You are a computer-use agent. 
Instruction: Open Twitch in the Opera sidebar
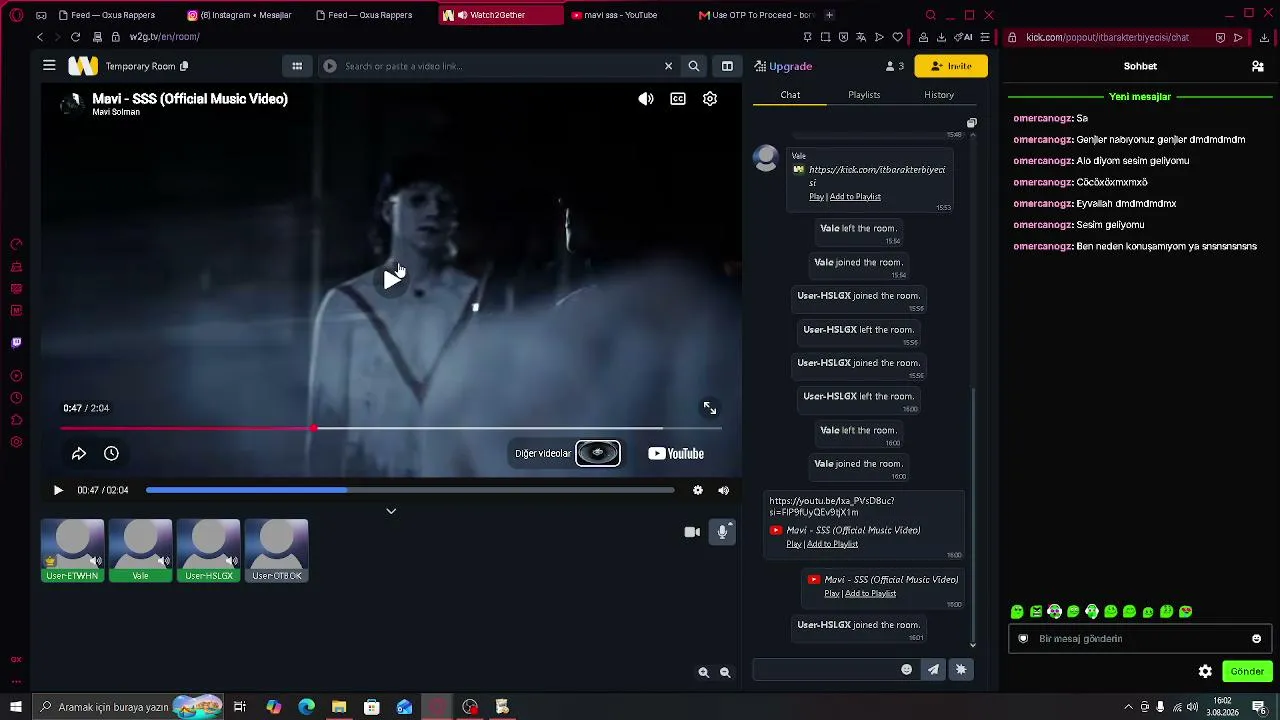tap(16, 343)
